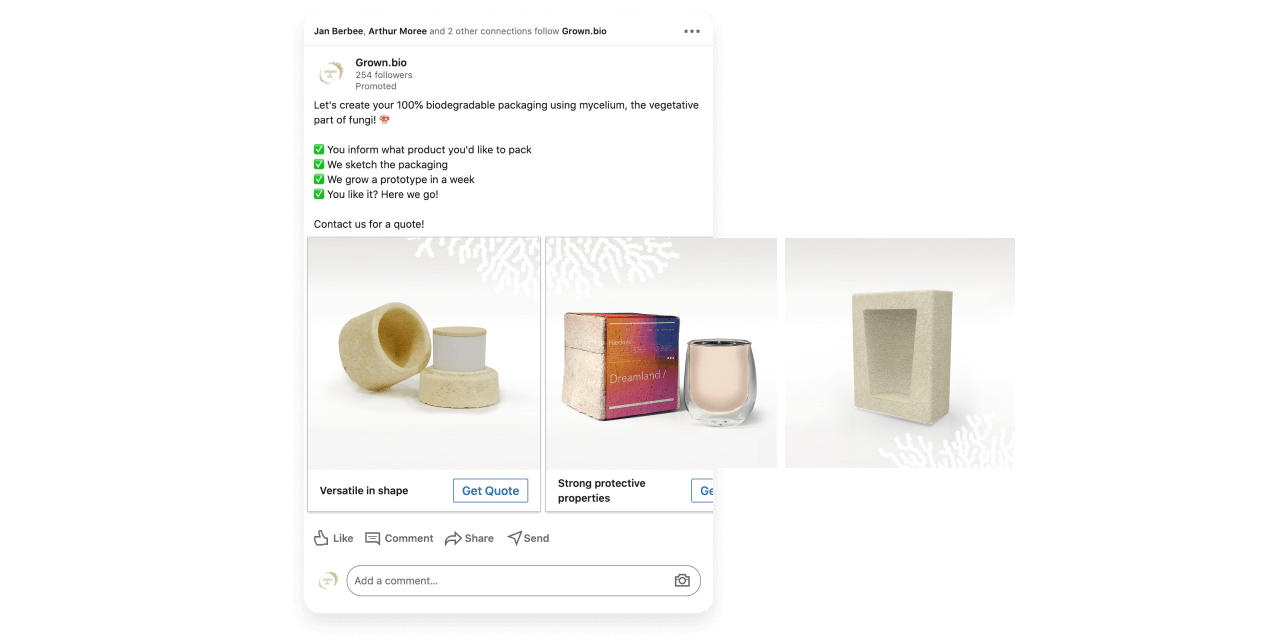Click the profile avatar beside comment field
1287x643 pixels.
click(327, 581)
